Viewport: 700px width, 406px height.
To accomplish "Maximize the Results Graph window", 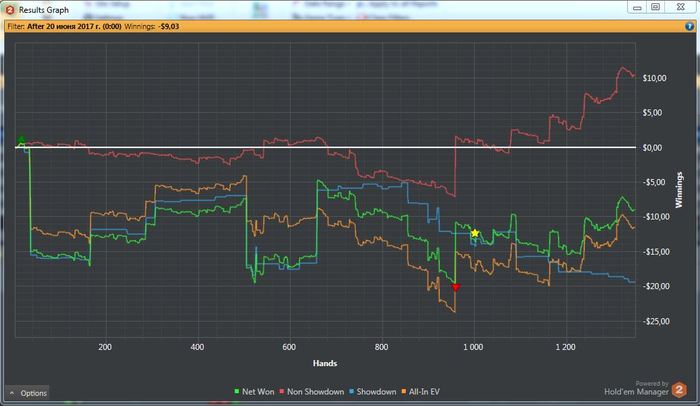I will pos(655,7).
